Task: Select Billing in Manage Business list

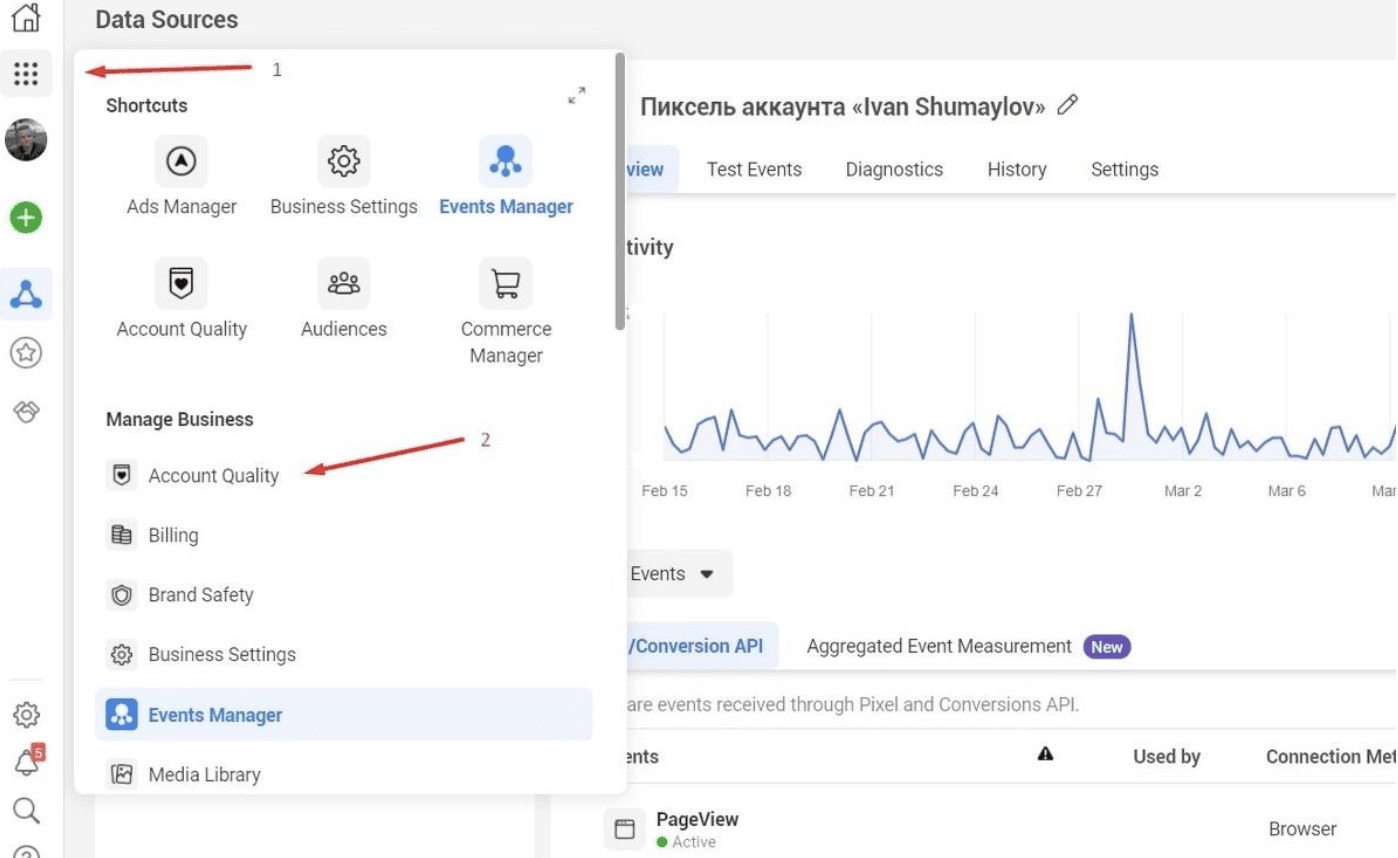Action: tap(344, 535)
